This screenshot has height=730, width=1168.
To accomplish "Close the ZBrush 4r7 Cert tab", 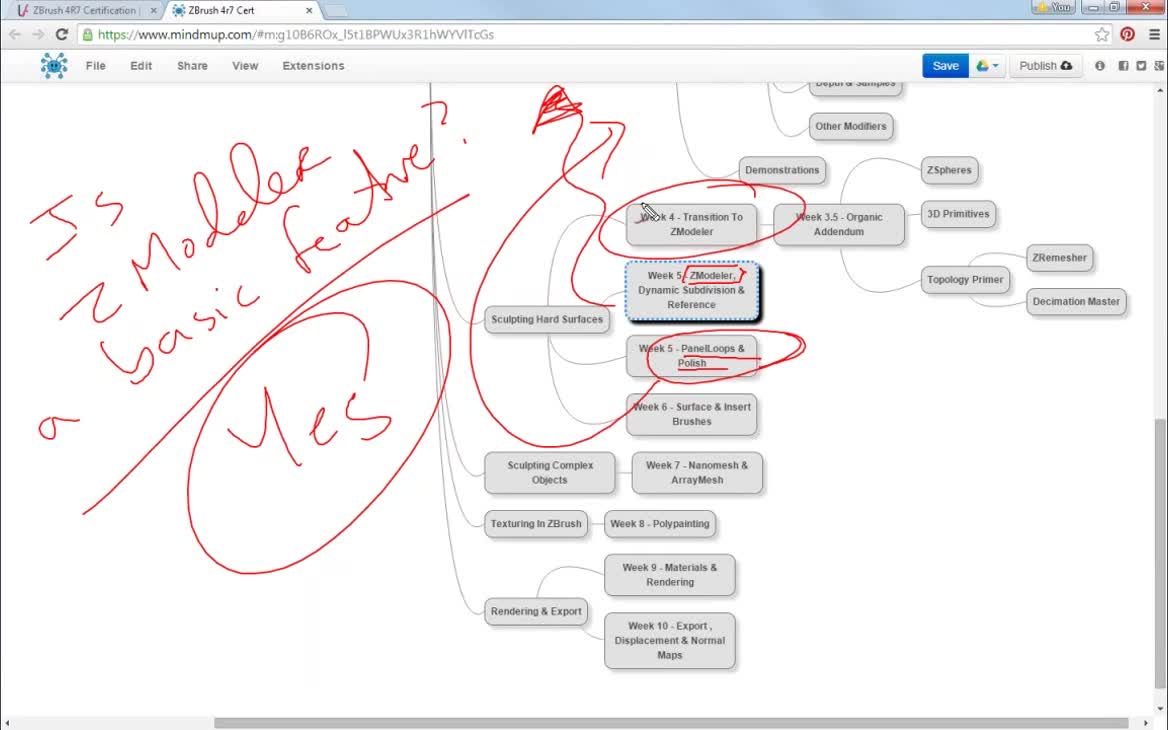I will 309,10.
